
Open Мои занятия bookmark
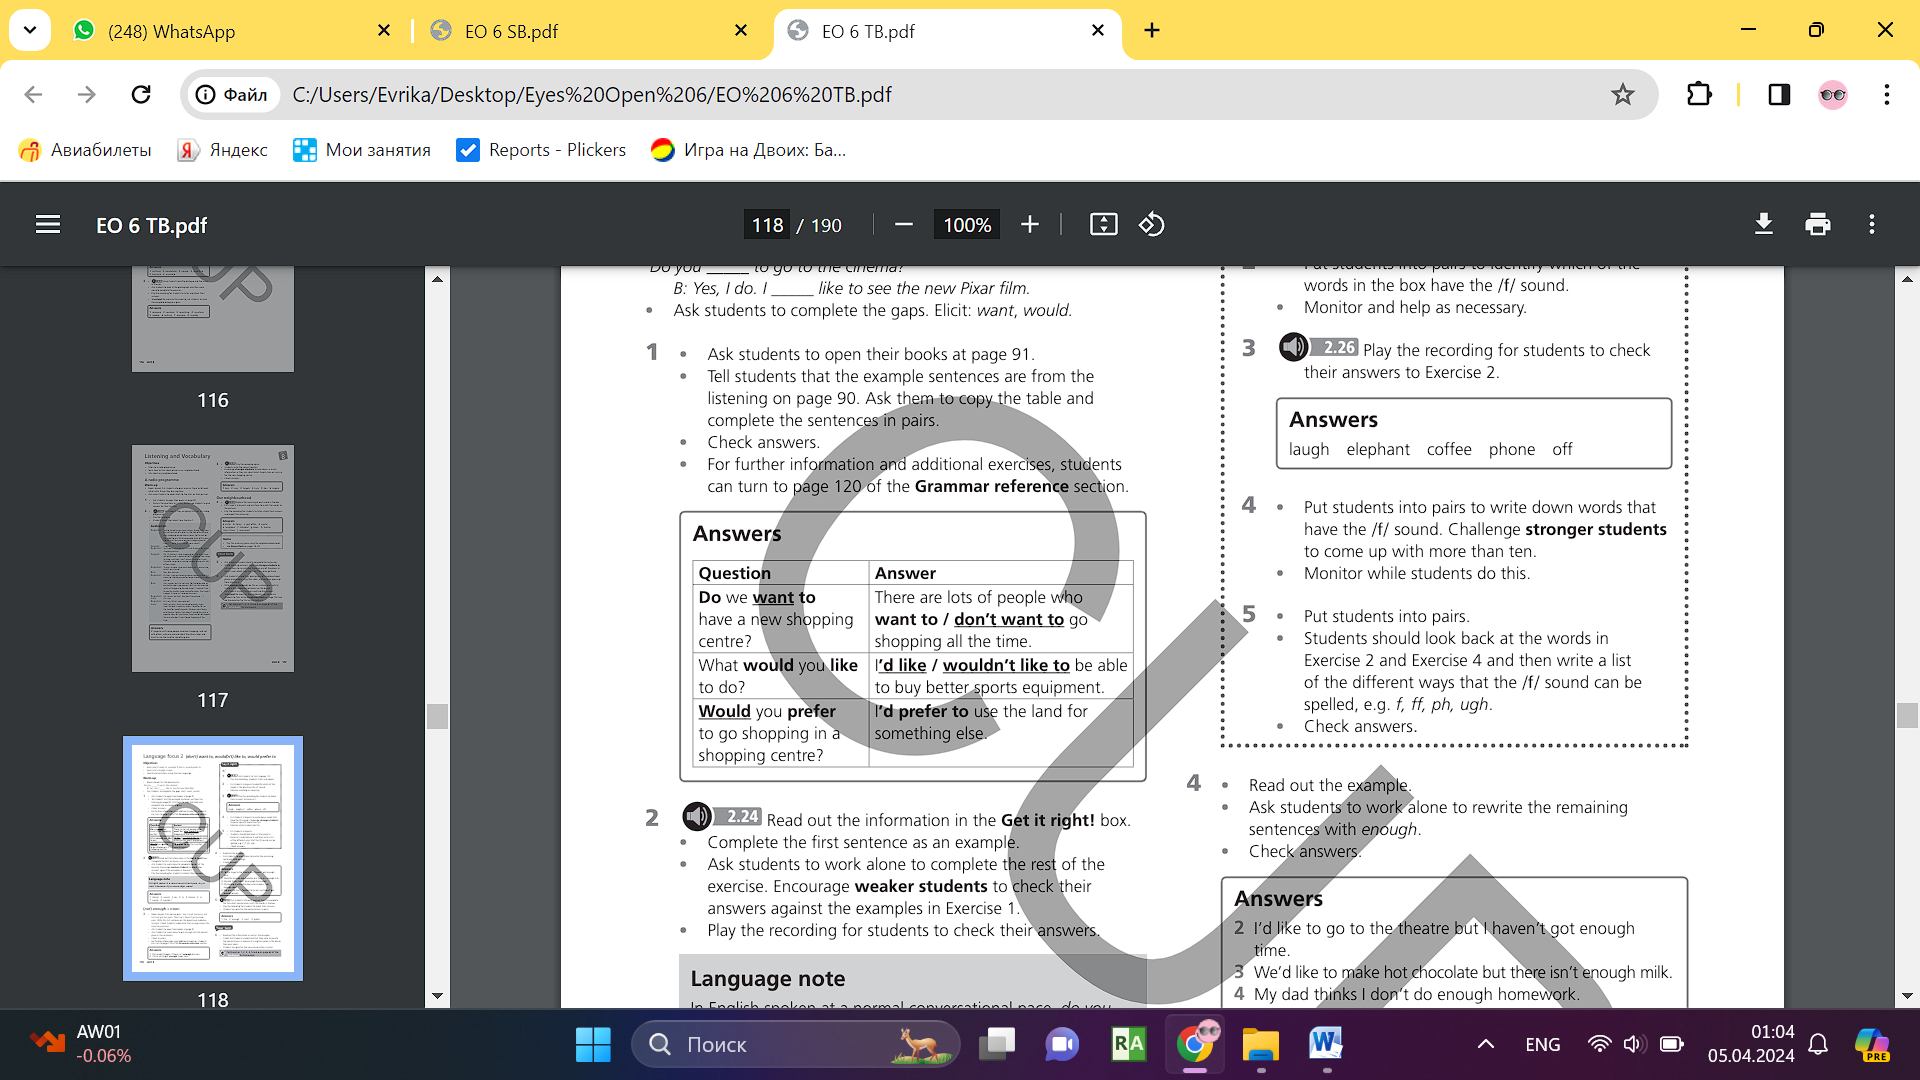[362, 150]
